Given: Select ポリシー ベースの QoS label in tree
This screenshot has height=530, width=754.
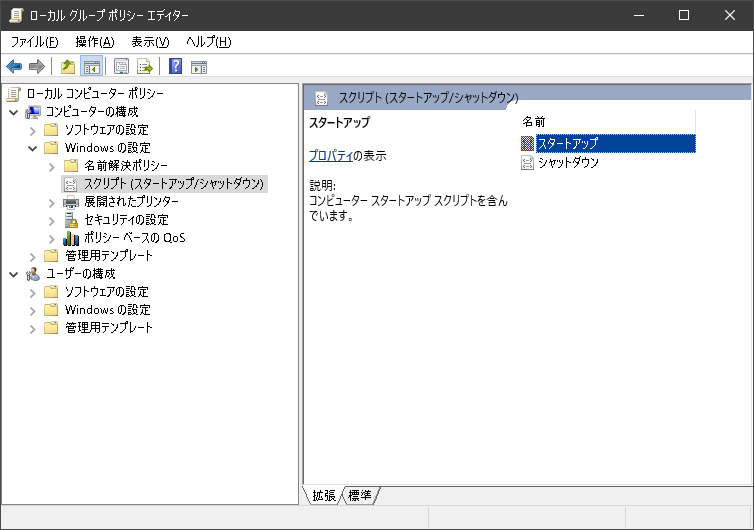Looking at the screenshot, I should tap(135, 238).
